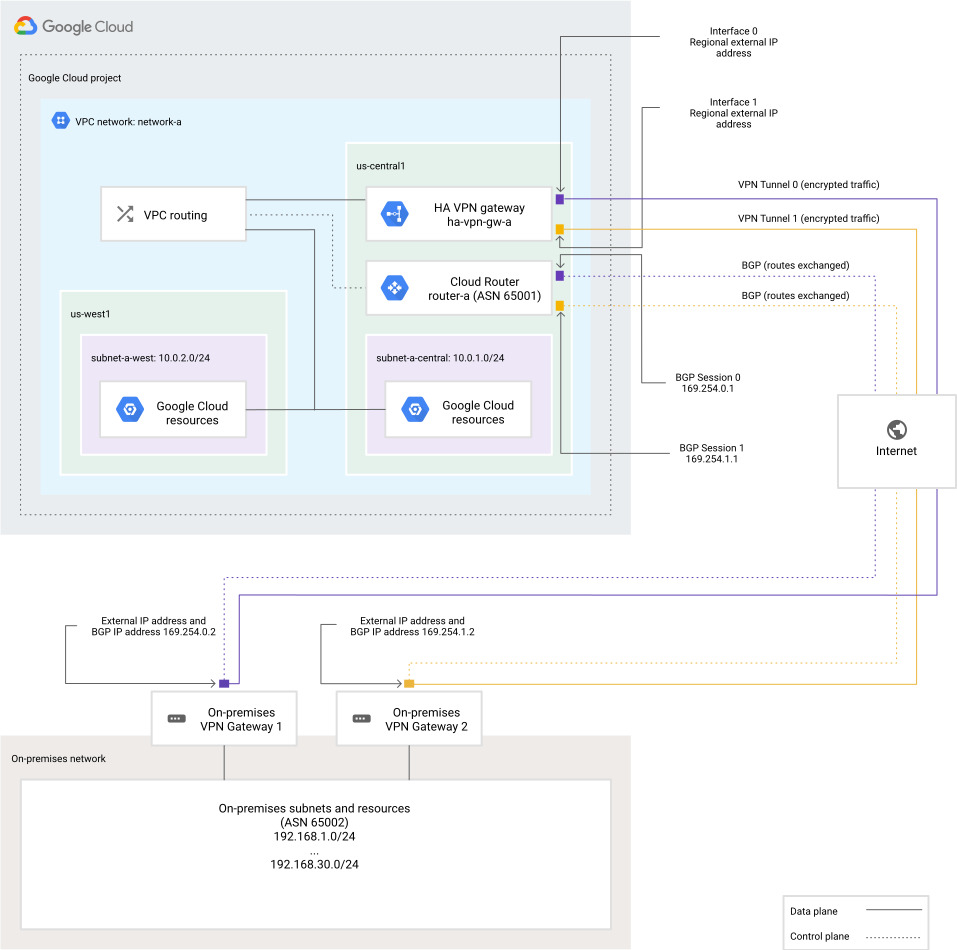The image size is (957, 950).
Task: Click the 192.168.1.0/24 subnet text
Action: click(x=314, y=836)
